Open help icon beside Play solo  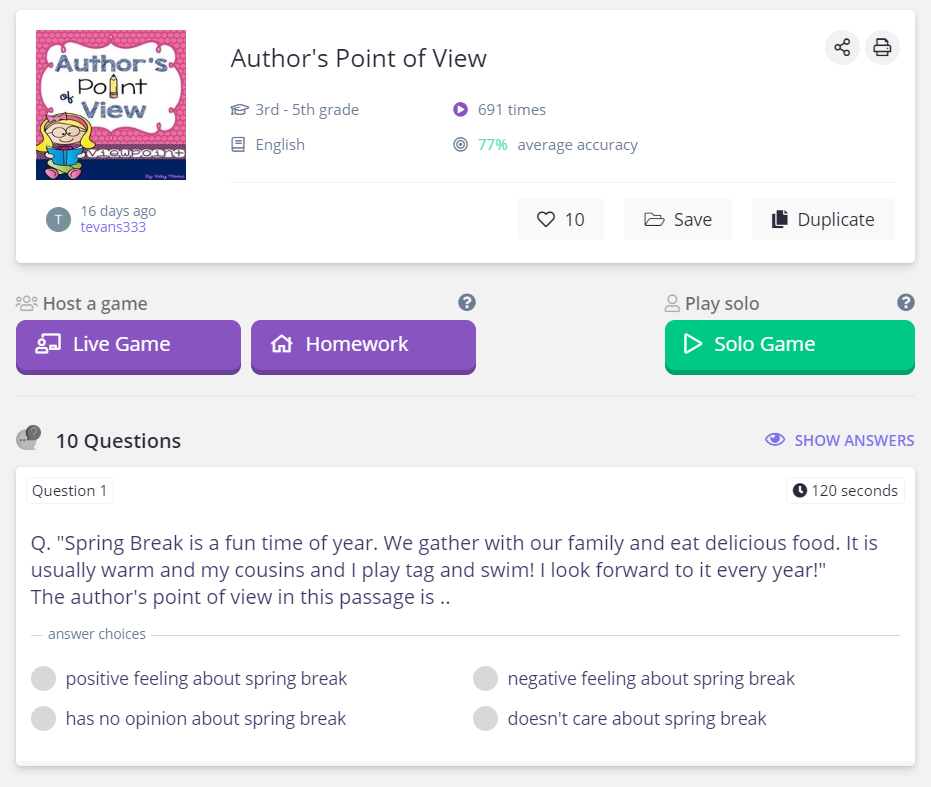905,303
